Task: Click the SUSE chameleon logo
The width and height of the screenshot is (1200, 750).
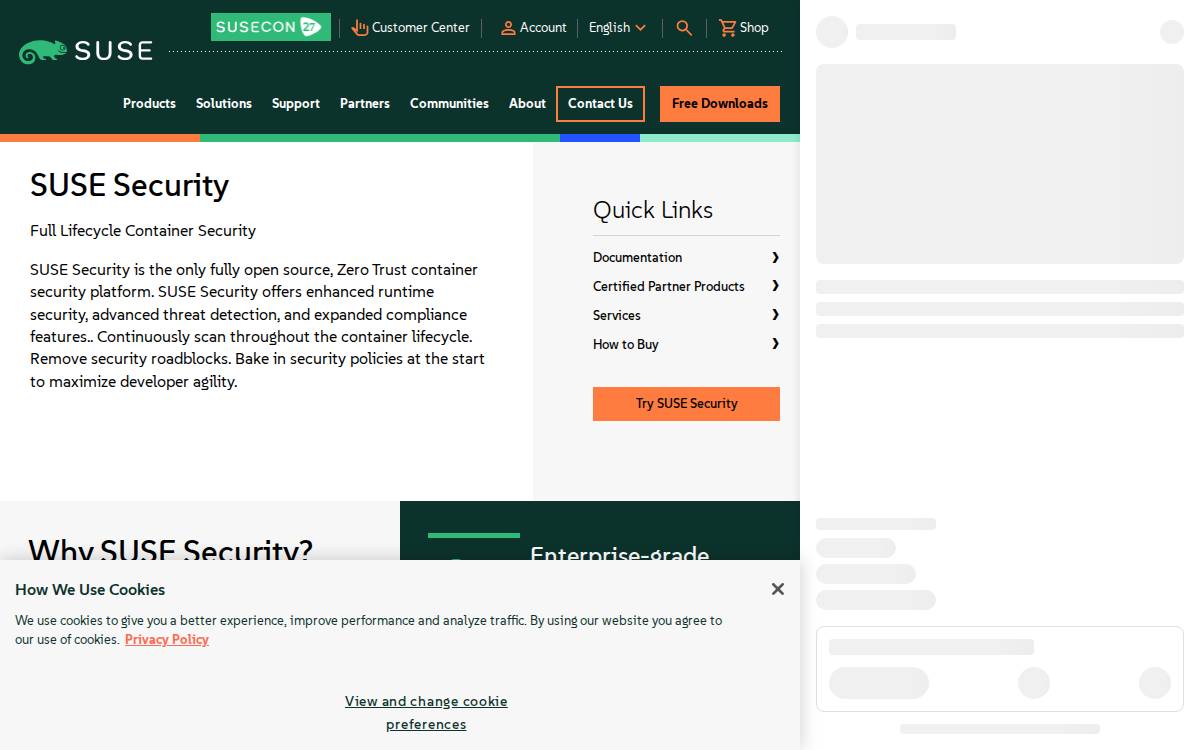Action: point(86,51)
